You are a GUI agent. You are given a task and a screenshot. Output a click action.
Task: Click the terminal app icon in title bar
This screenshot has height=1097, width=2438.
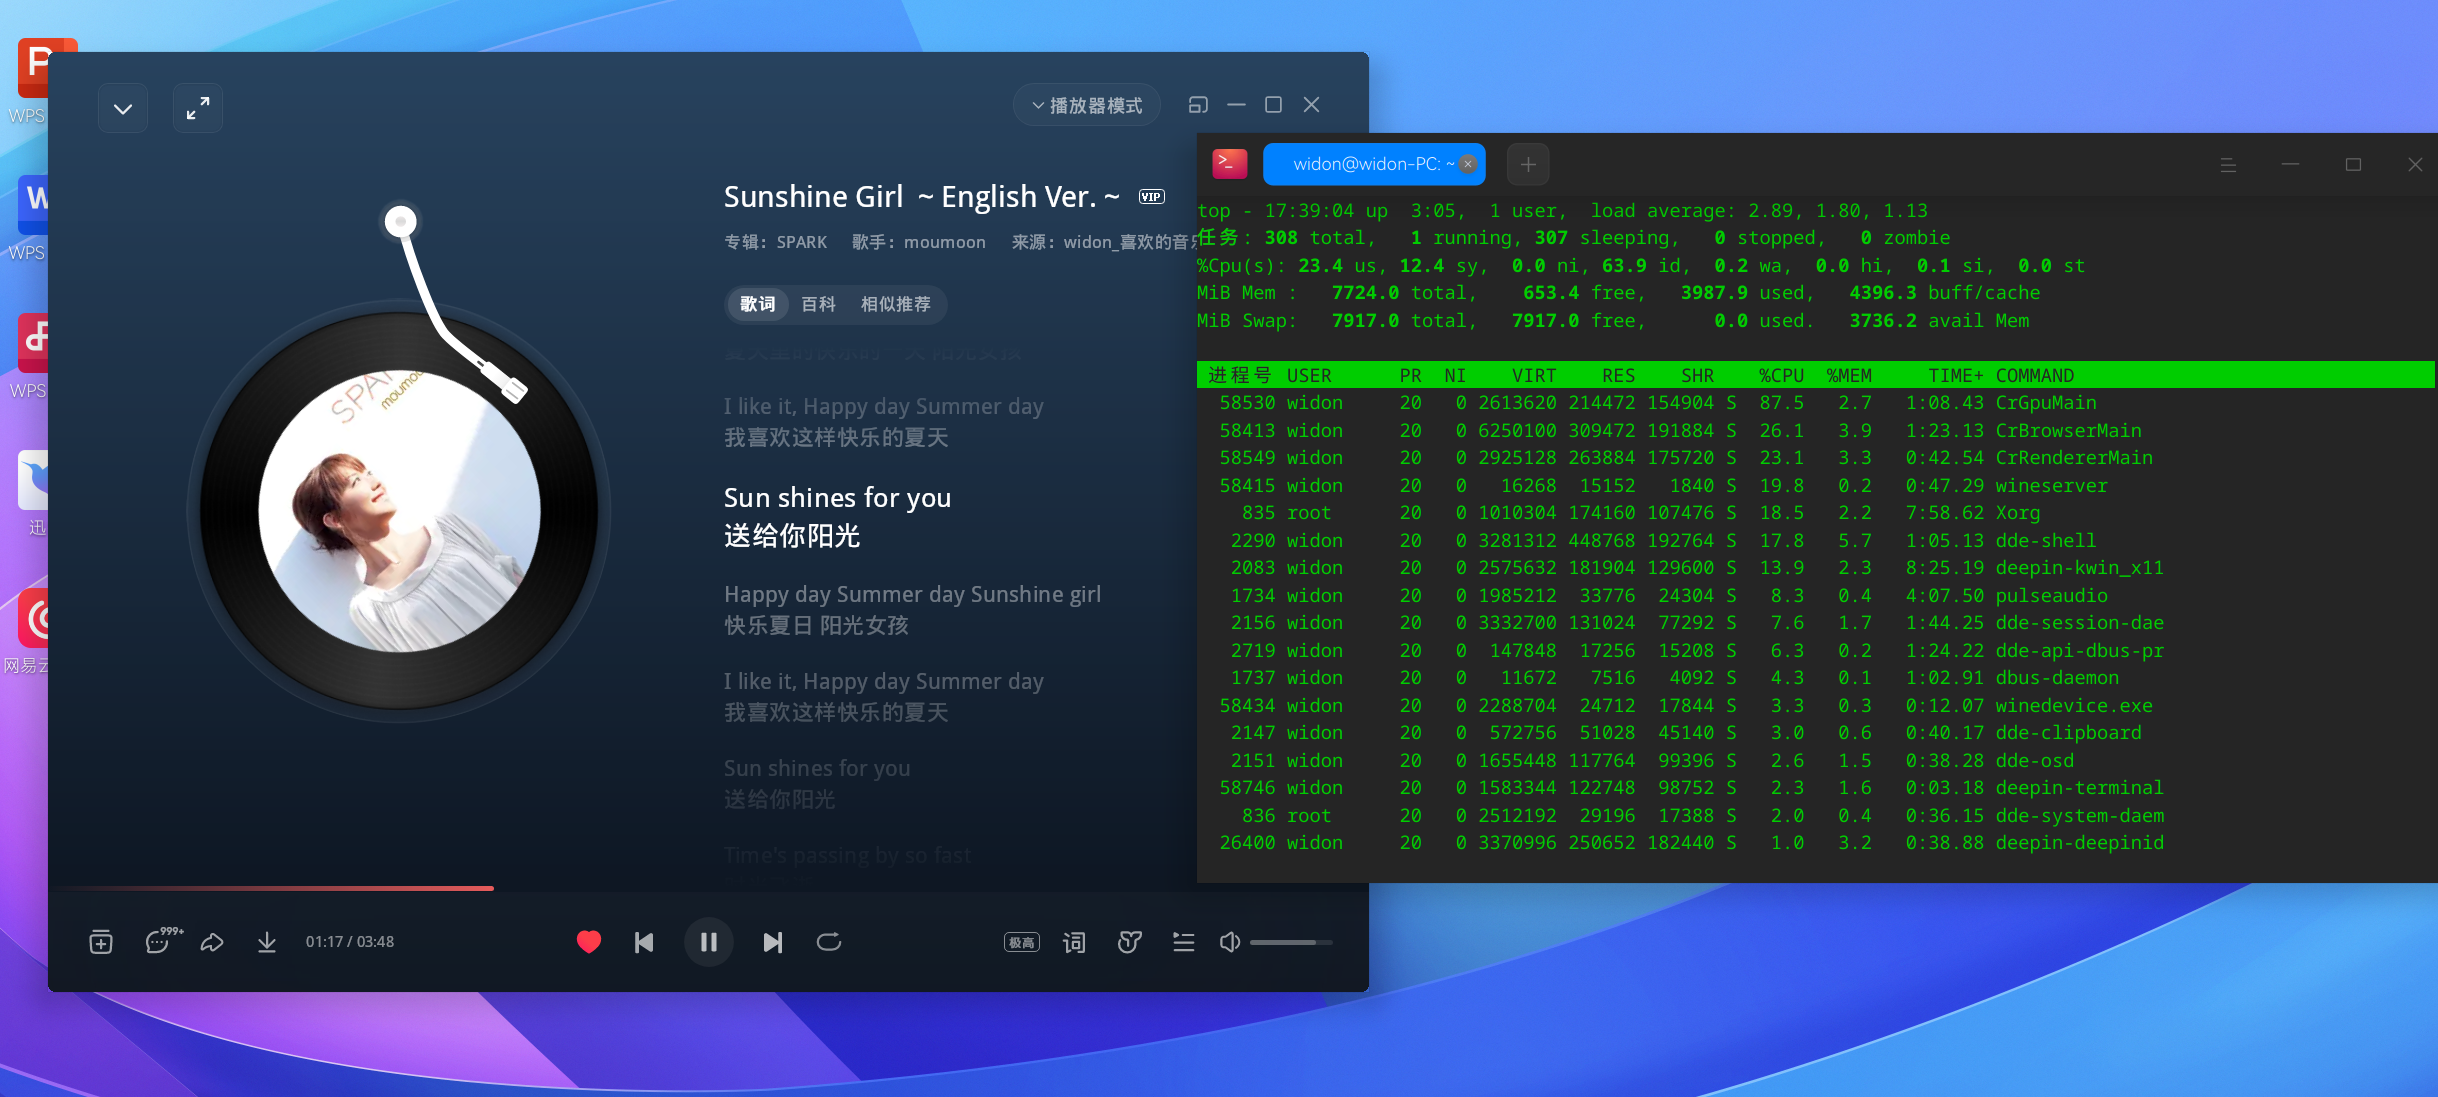click(1230, 163)
